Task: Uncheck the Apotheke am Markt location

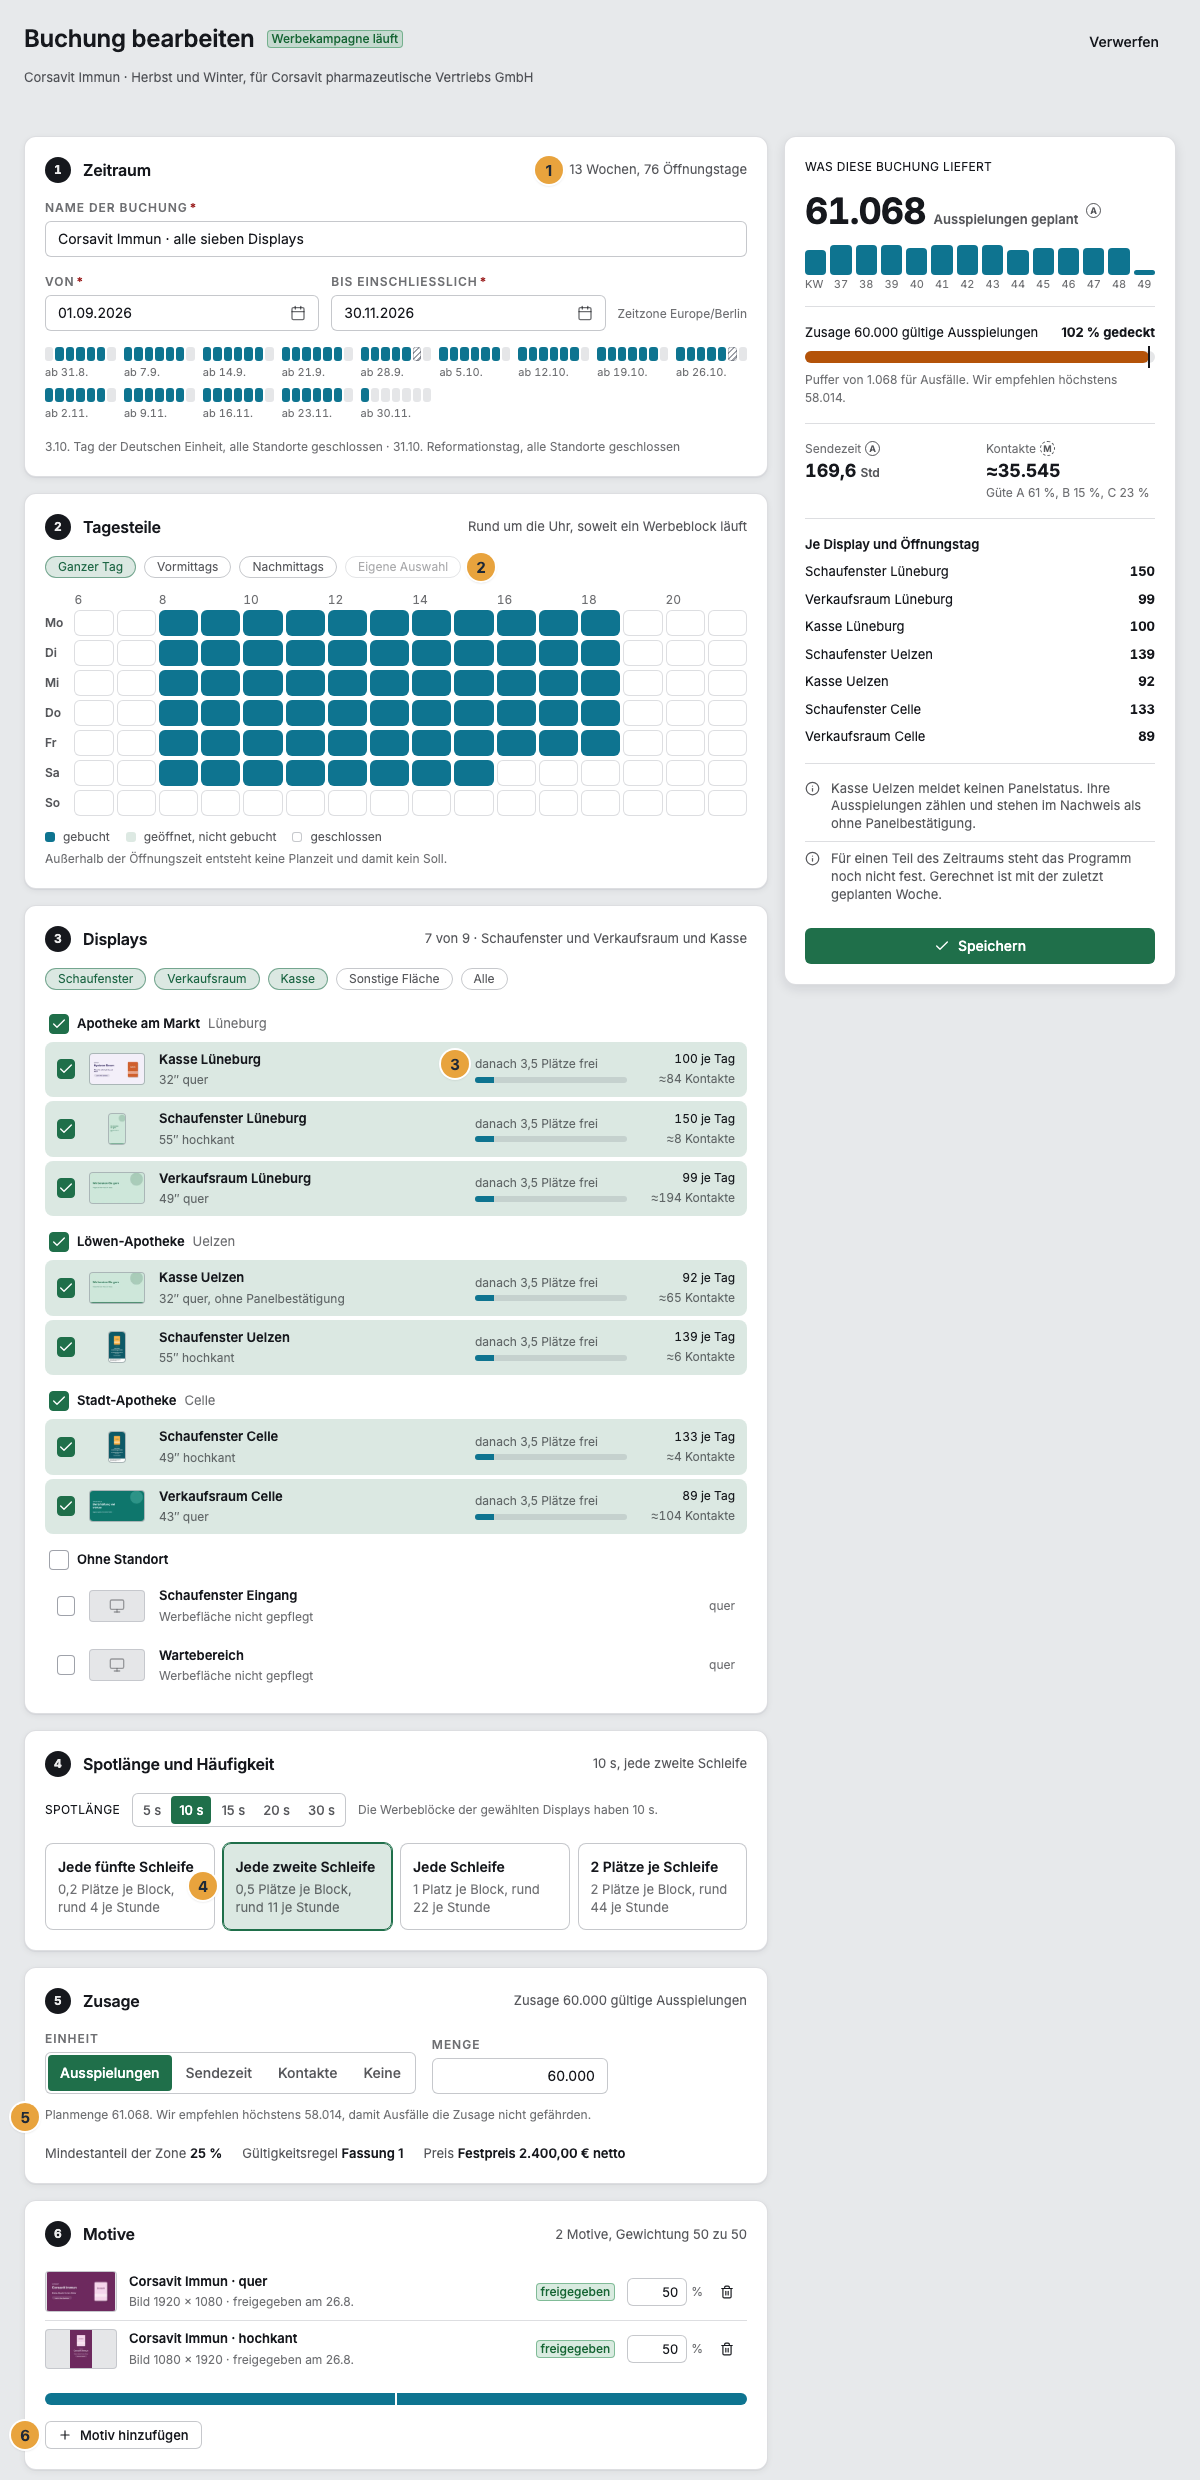Action: pyautogui.click(x=59, y=1023)
